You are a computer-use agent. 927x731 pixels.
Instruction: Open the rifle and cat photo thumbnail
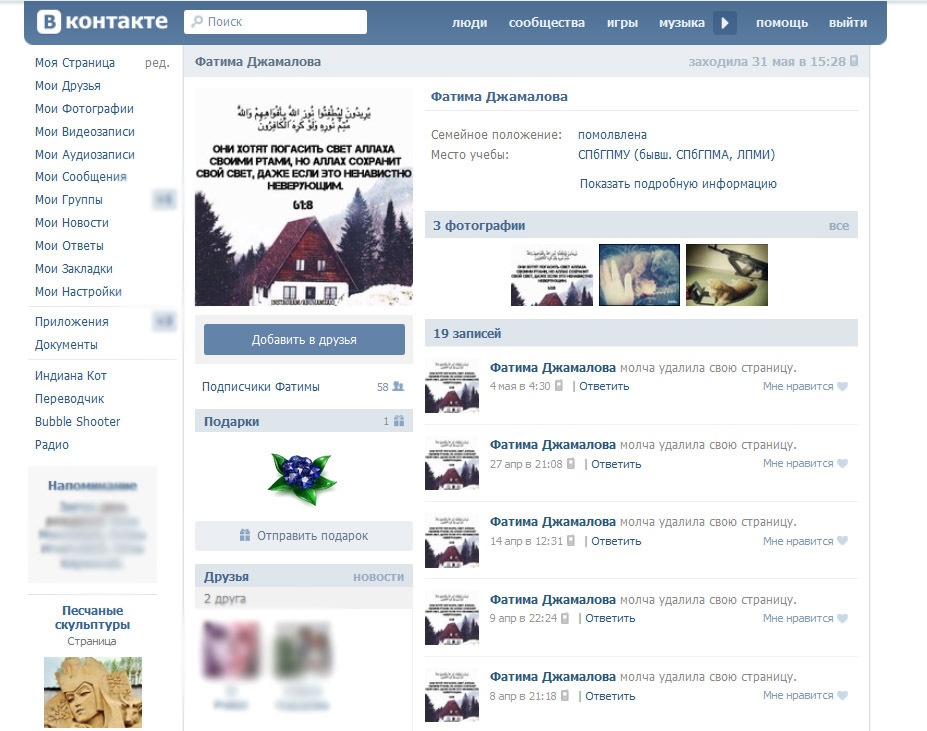727,275
